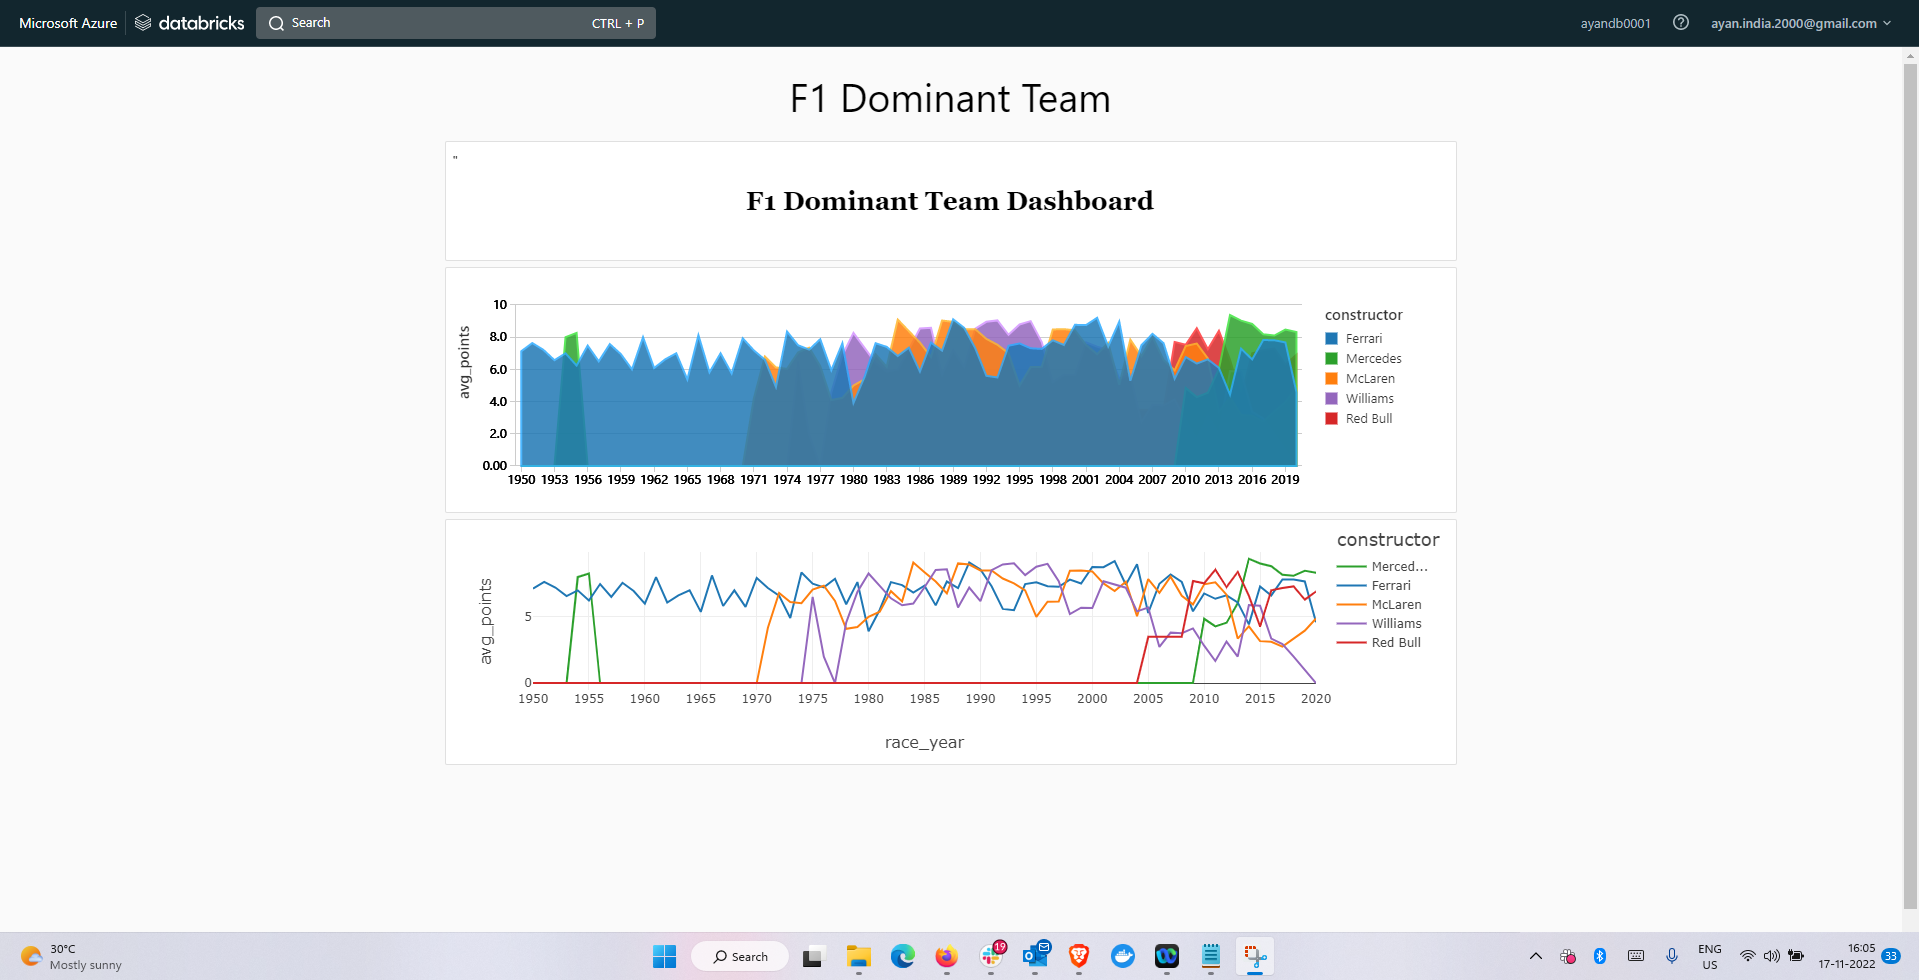Click the Microsoft Azure item in the top bar
This screenshot has height=980, width=1919.
coord(66,22)
